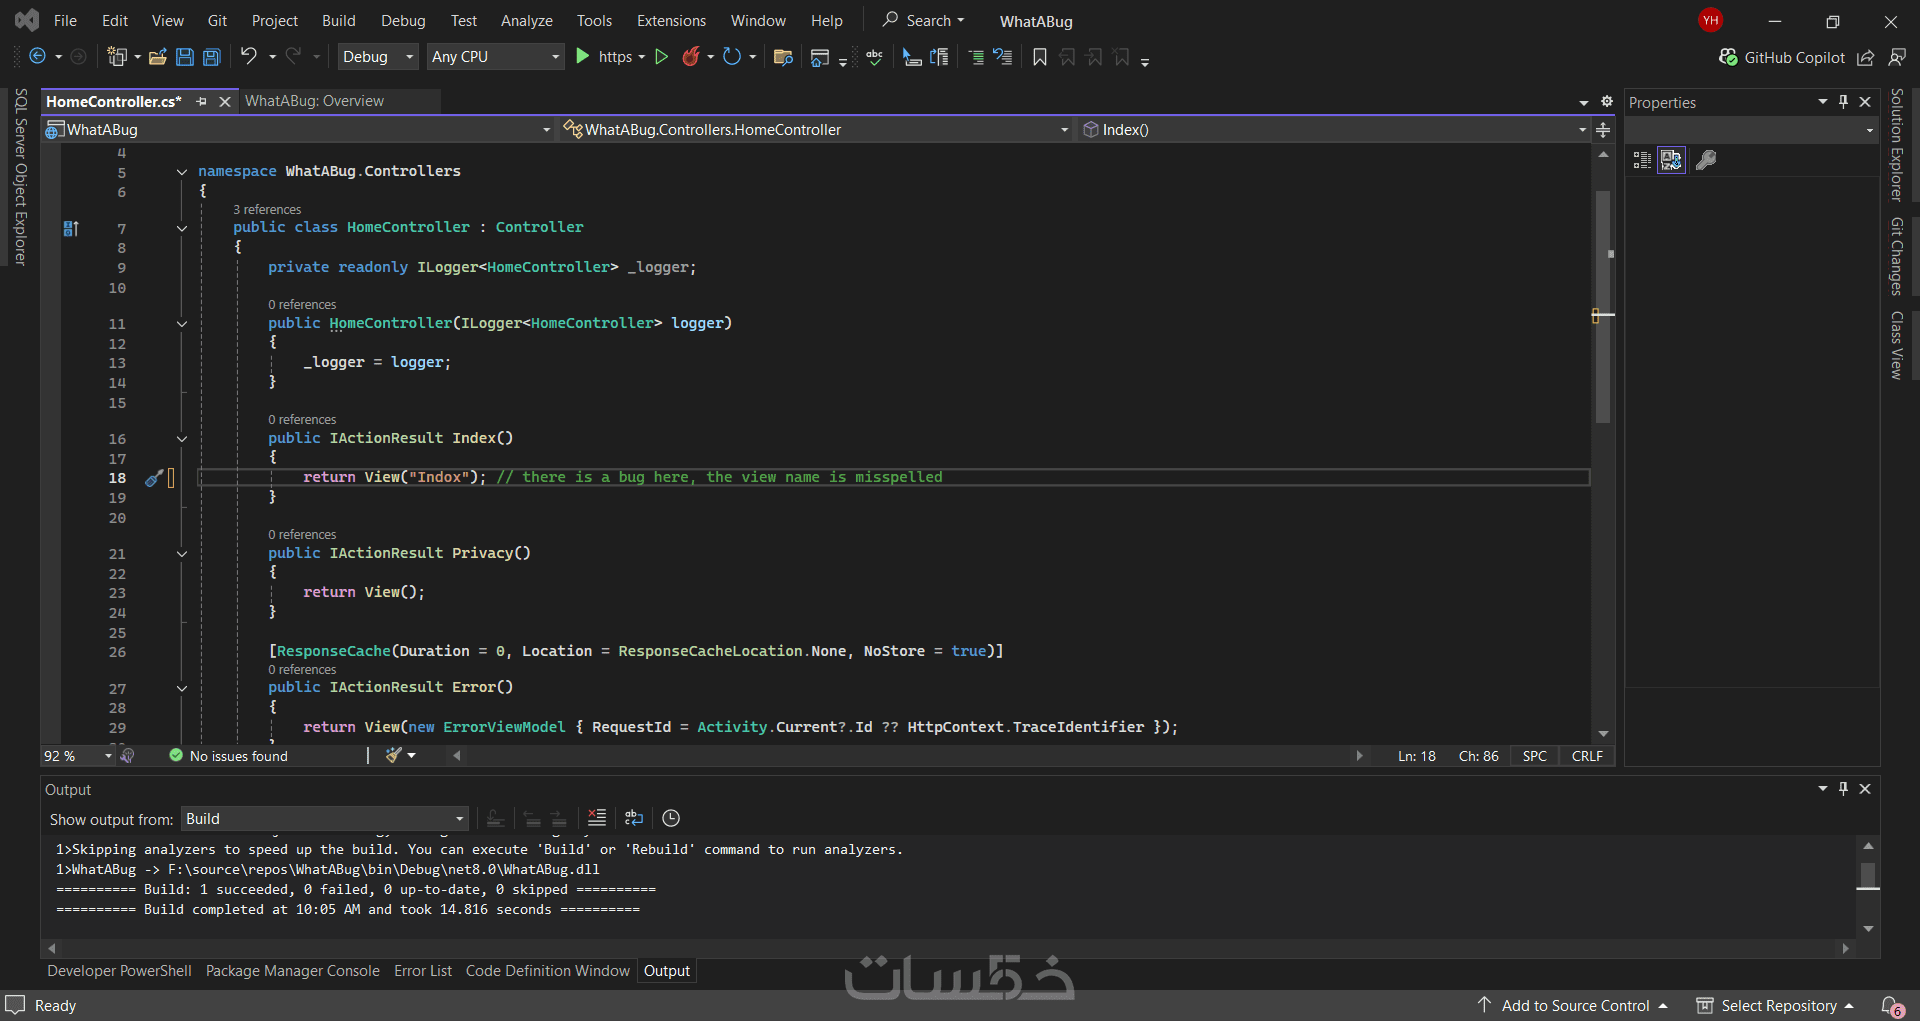1920x1021 pixels.
Task: Click the Clear All output icon
Action: [x=597, y=818]
